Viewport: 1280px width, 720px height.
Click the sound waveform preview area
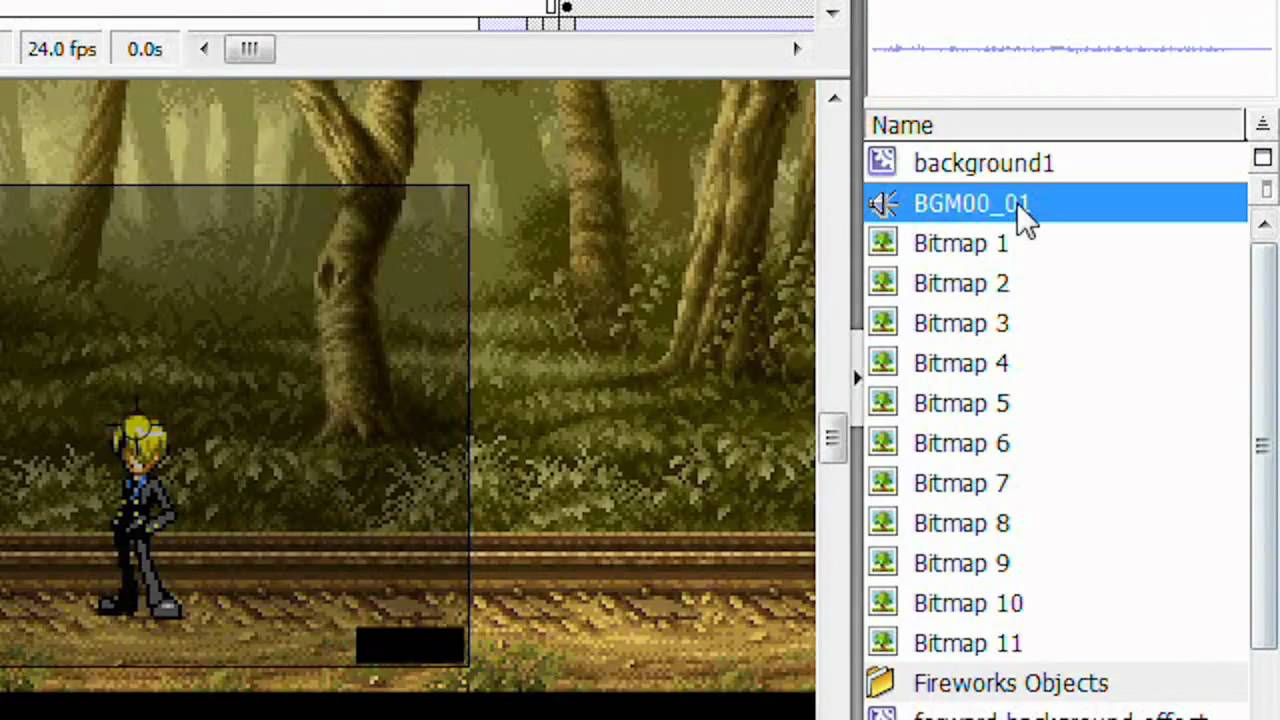pyautogui.click(x=1071, y=49)
